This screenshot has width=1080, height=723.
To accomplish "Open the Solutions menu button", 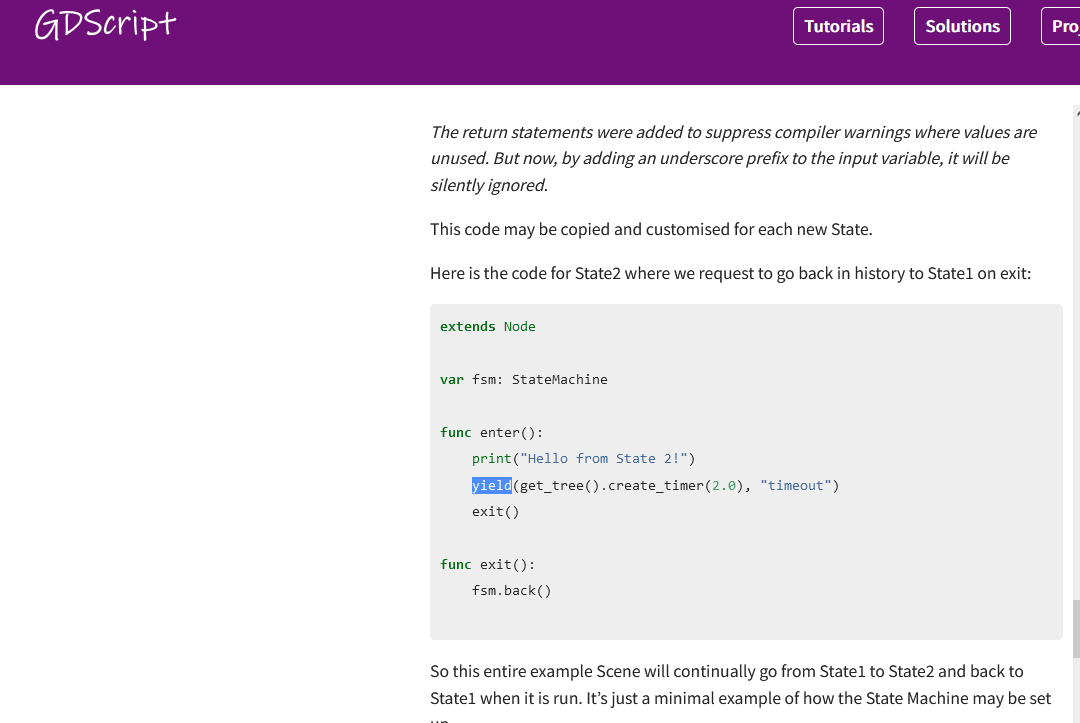I will (962, 26).
